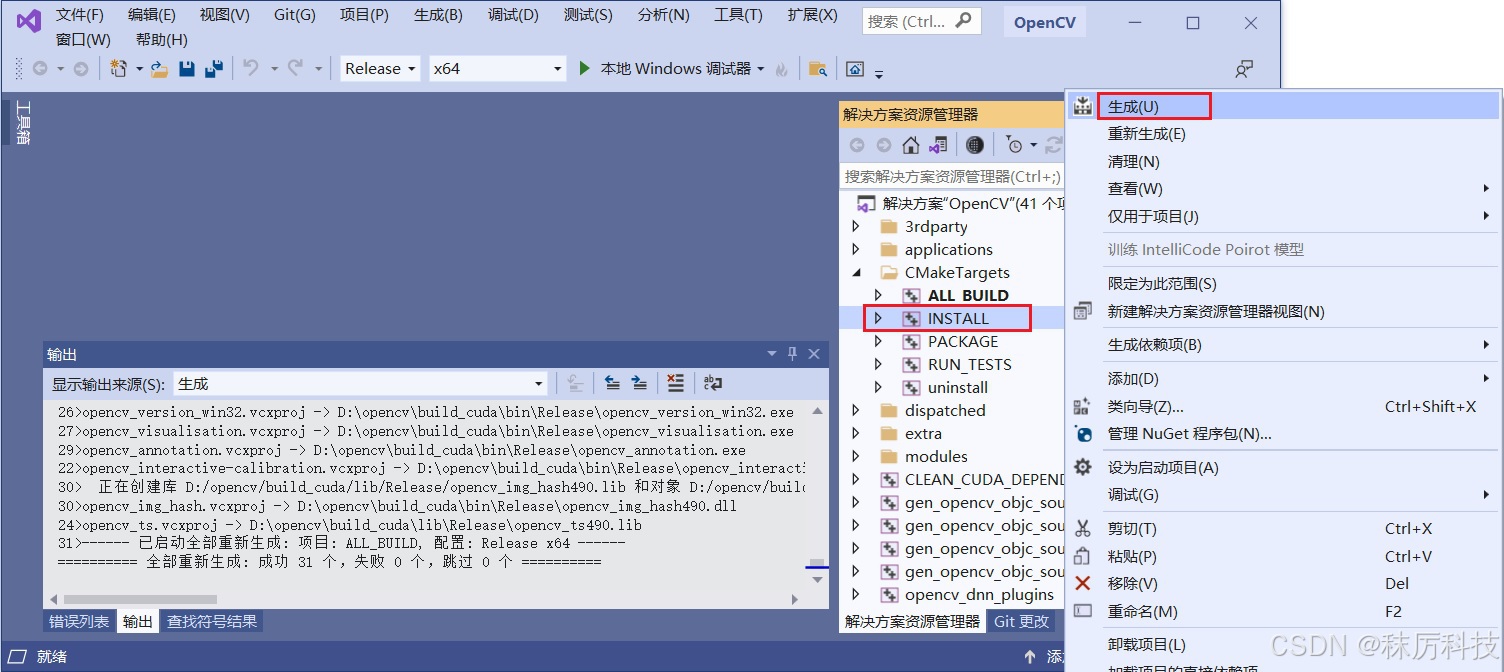
Task: Open Output panel window position dropdown arrow
Action: [772, 354]
